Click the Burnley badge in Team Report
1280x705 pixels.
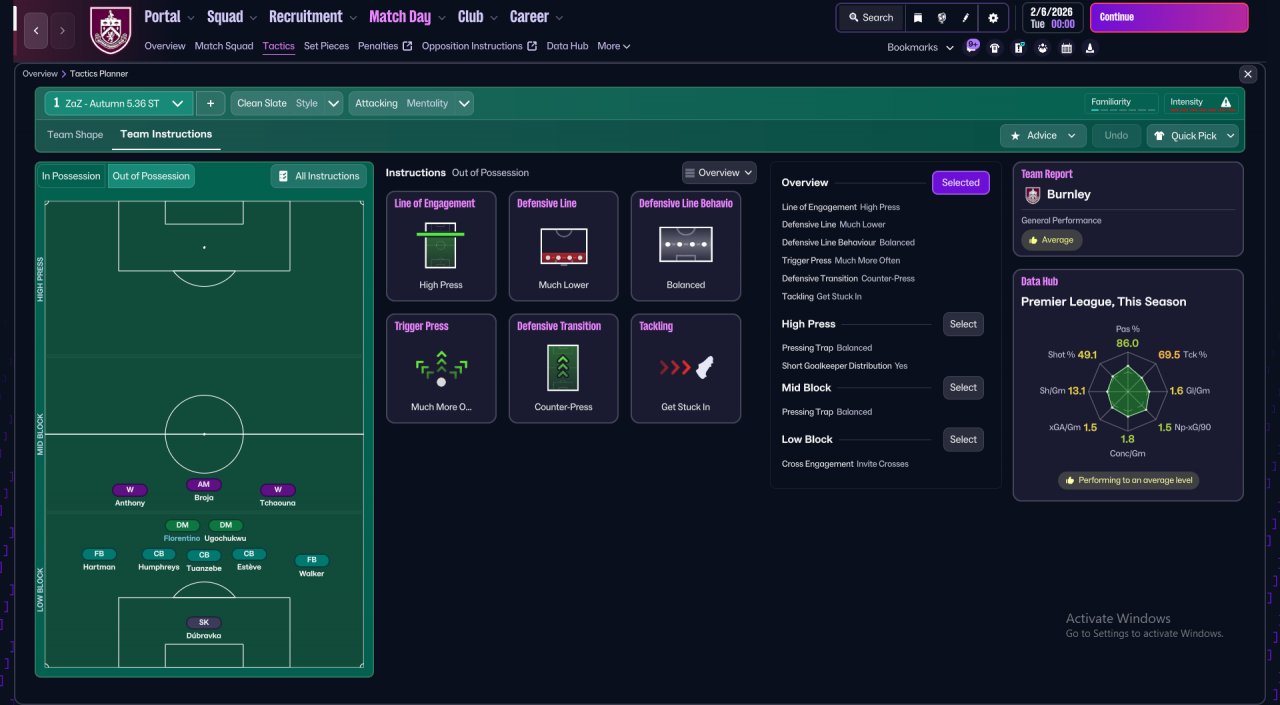coord(1033,195)
